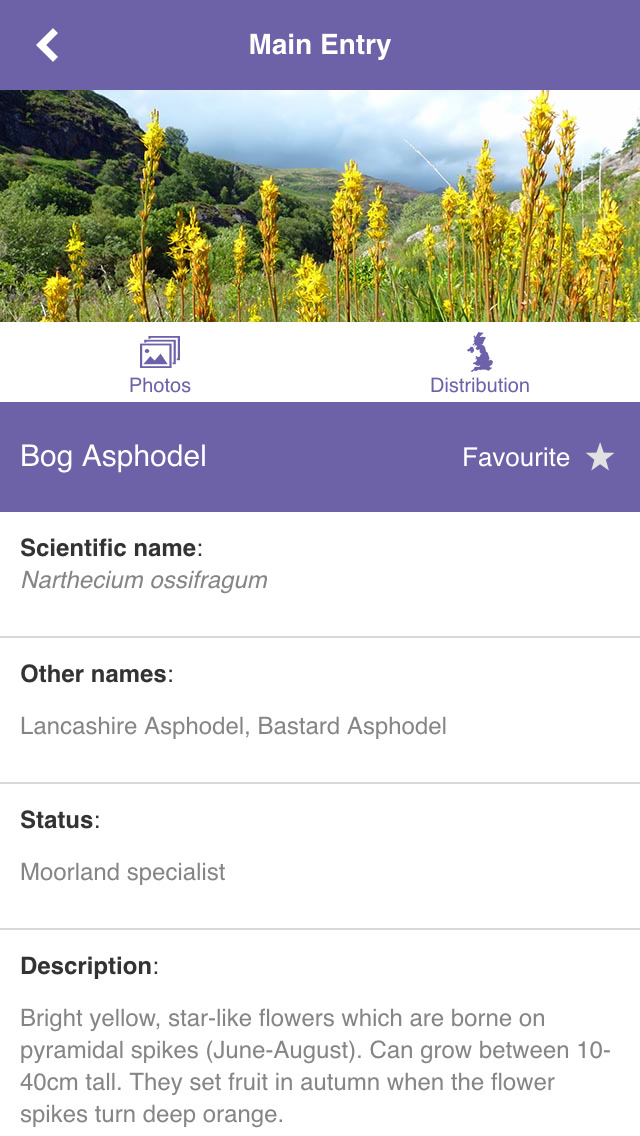Tap Lancashire Asphodel, Bastard Asphodel text
Image resolution: width=640 pixels, height=1136 pixels.
coord(233,726)
